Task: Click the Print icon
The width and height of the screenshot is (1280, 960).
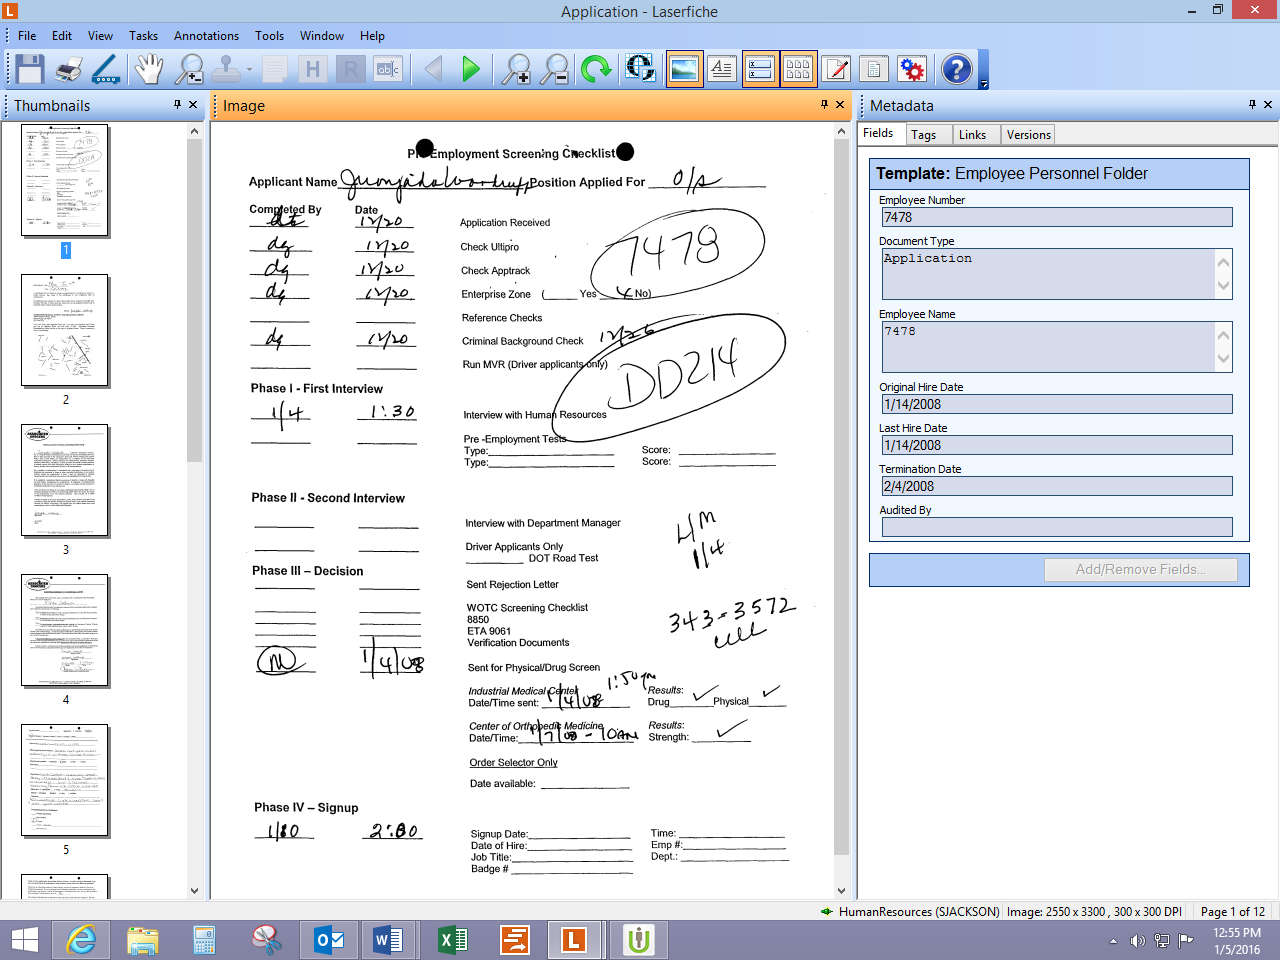Action: coord(68,69)
